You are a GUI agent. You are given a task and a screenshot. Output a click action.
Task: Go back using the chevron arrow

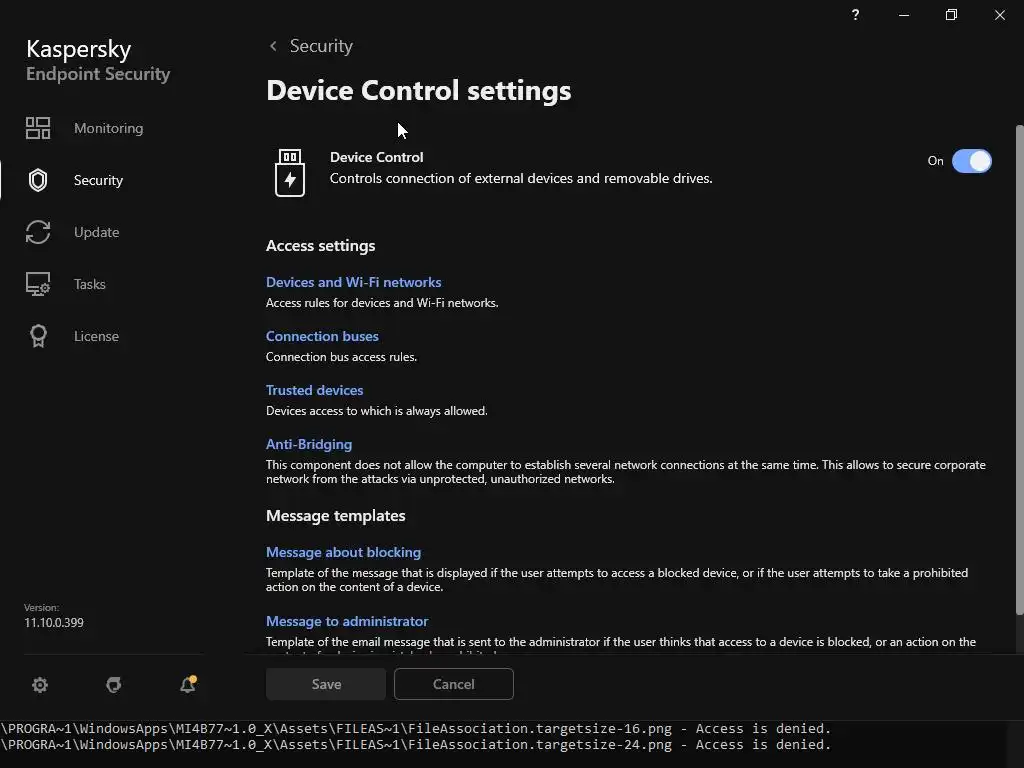click(273, 46)
